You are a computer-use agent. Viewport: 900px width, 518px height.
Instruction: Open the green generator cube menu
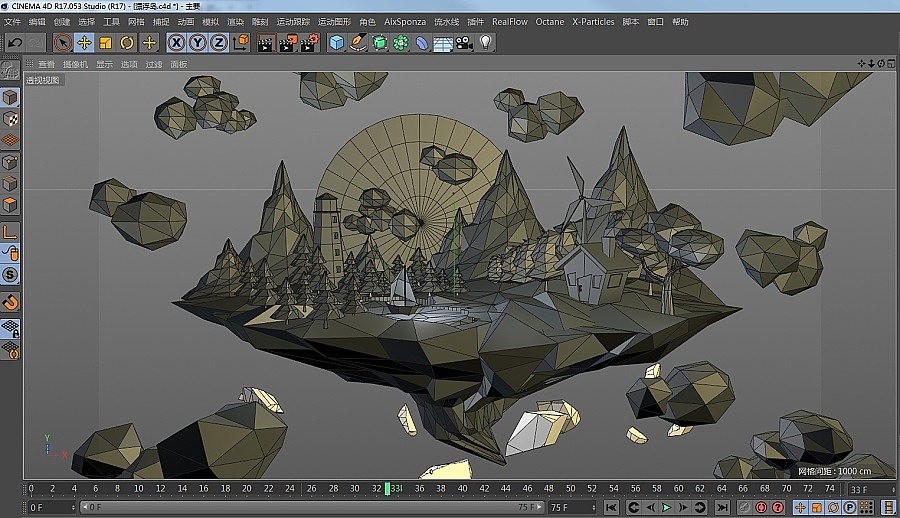tap(379, 42)
